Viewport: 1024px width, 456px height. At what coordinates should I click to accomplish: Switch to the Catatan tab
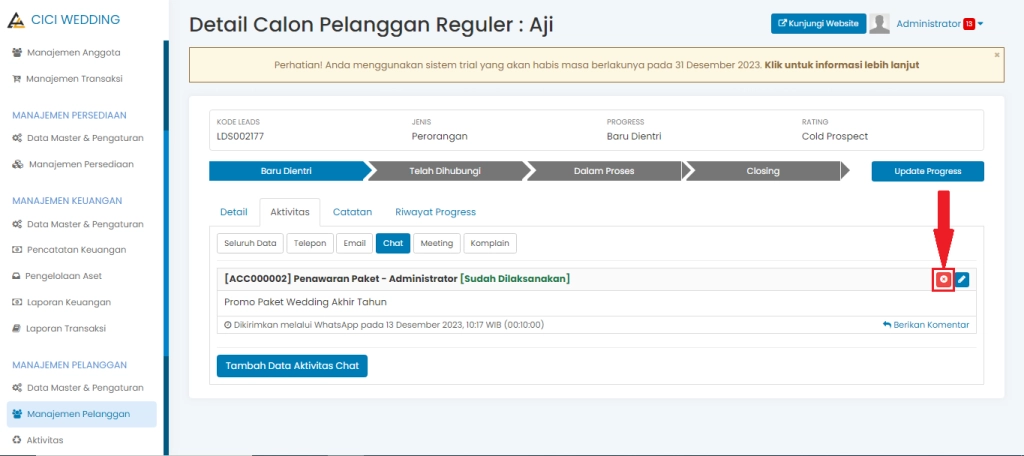[x=352, y=212]
